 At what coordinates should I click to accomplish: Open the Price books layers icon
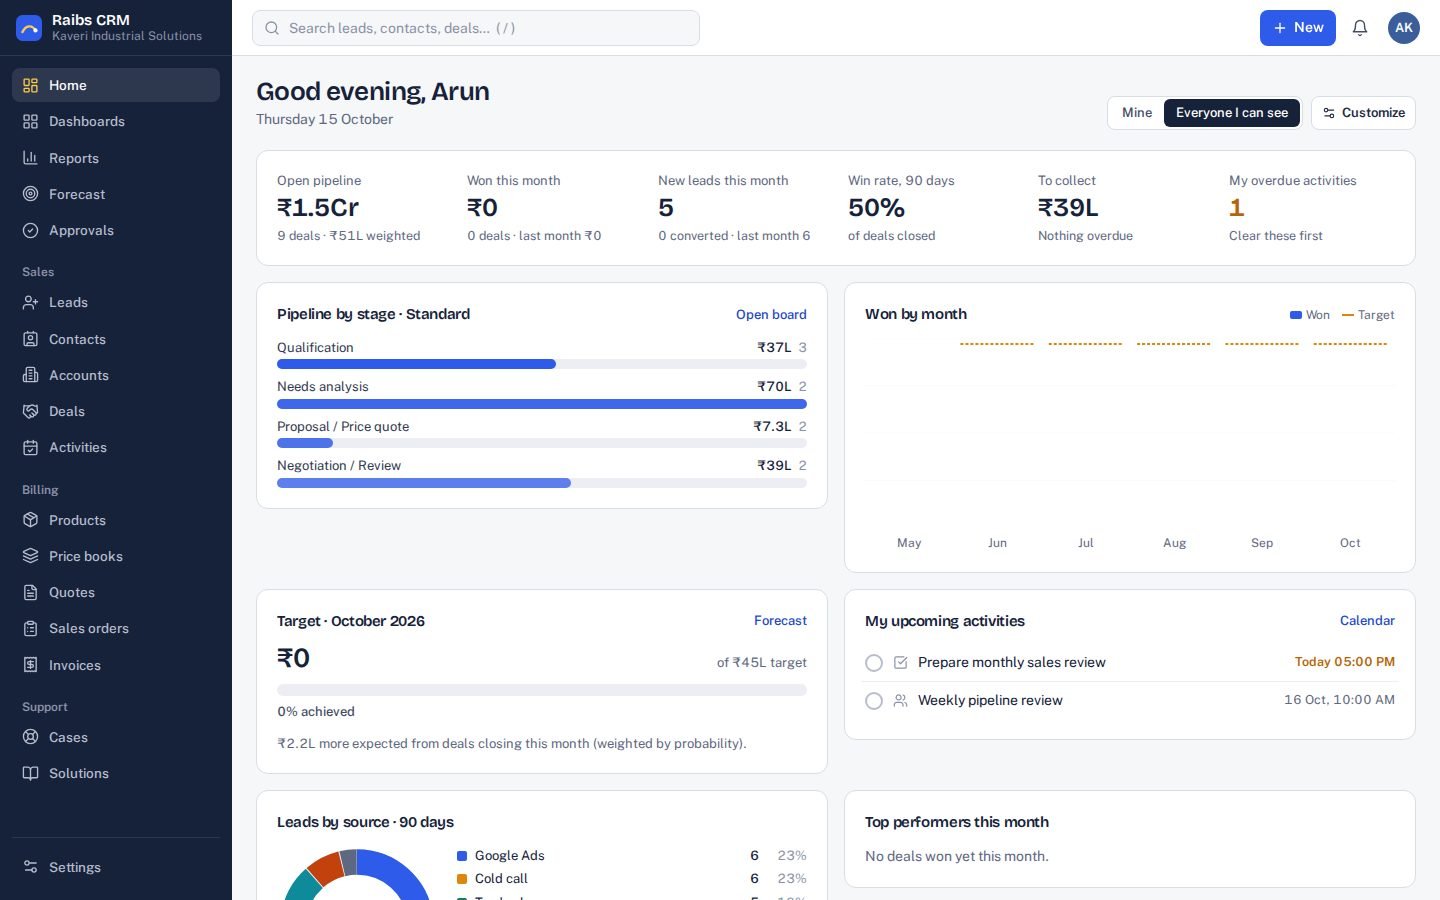point(30,556)
